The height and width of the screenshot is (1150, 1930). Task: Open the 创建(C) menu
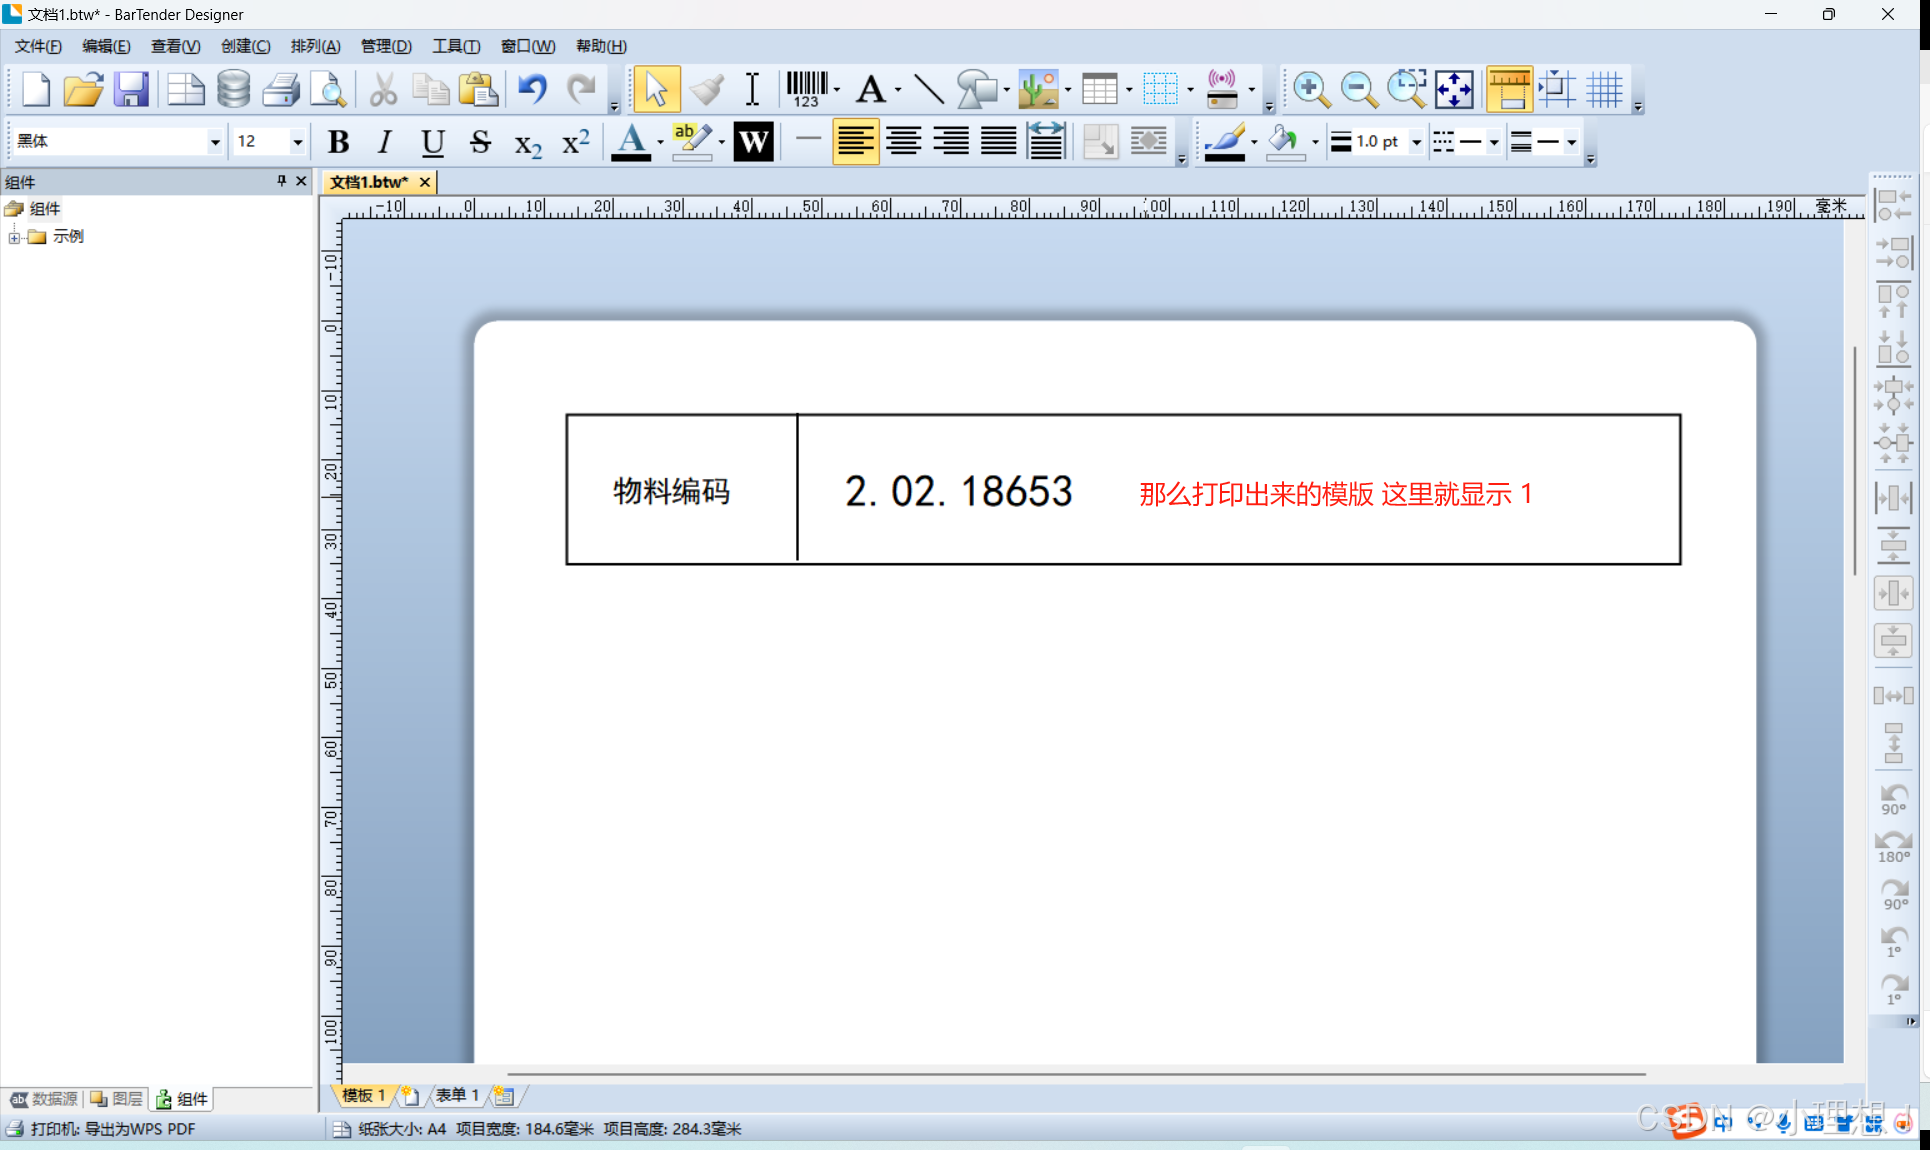(245, 46)
